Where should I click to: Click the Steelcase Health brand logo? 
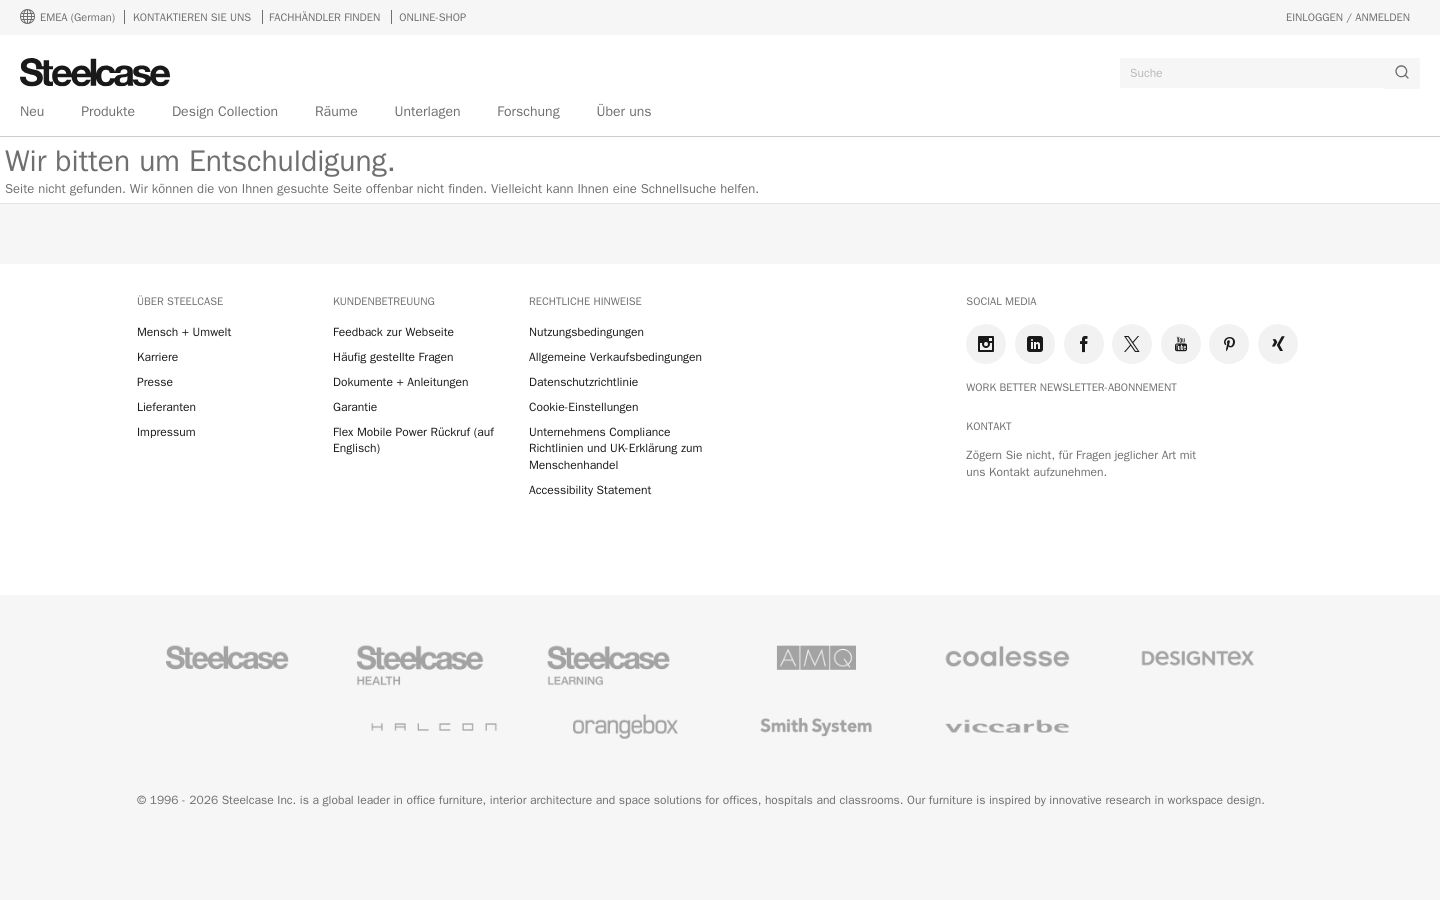[420, 665]
